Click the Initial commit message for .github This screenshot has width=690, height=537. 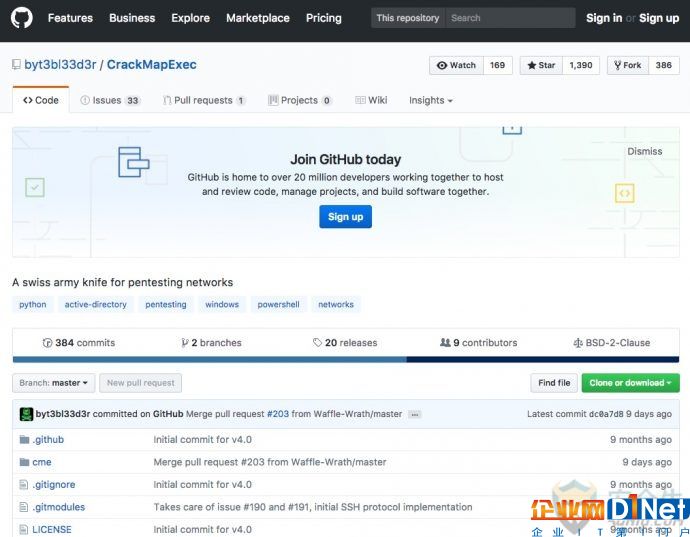(x=202, y=440)
